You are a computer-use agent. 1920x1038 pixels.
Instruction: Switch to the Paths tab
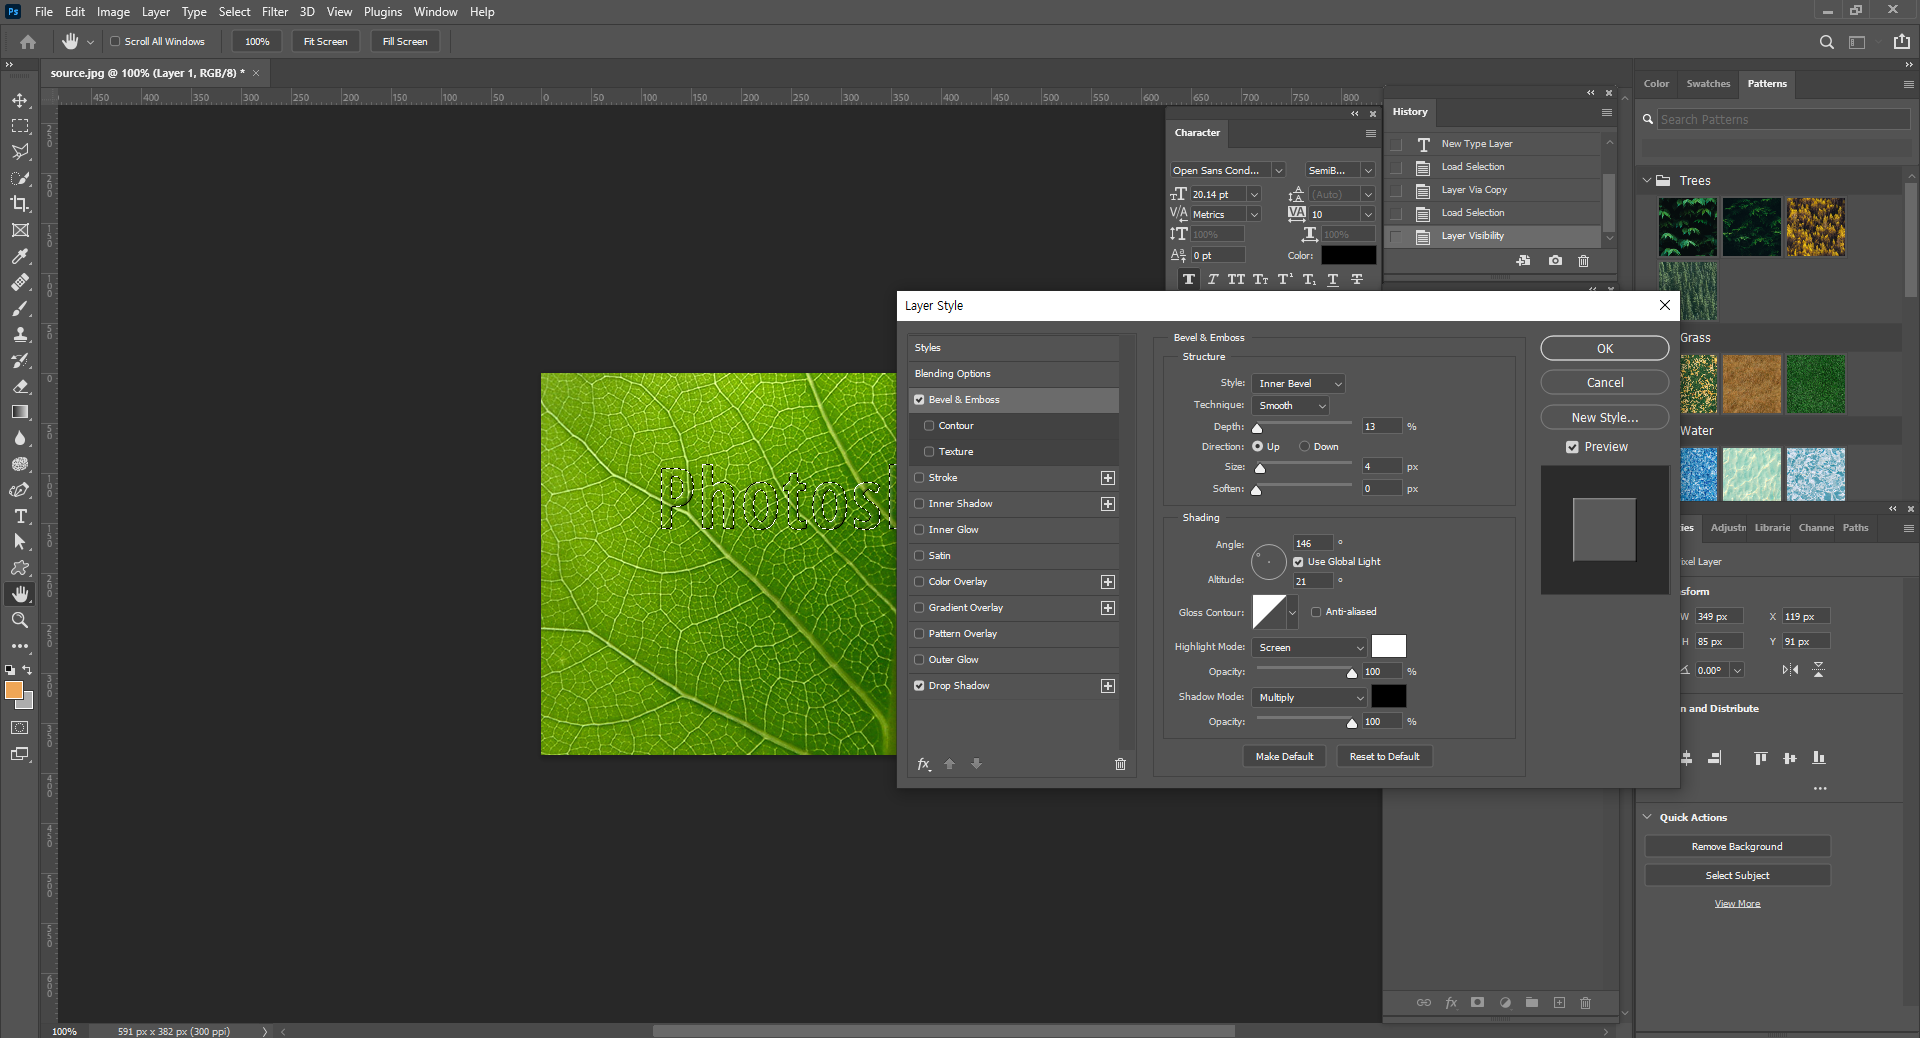tap(1856, 528)
